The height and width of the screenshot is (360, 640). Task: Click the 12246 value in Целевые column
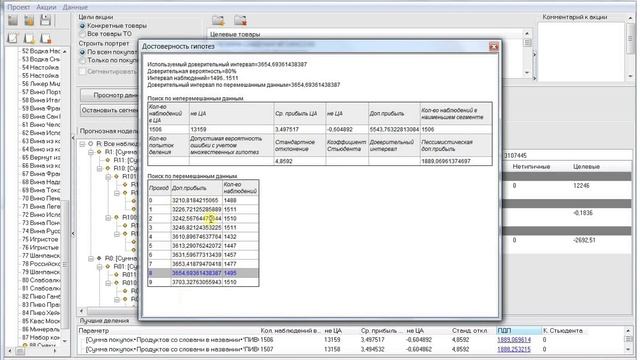(581, 186)
